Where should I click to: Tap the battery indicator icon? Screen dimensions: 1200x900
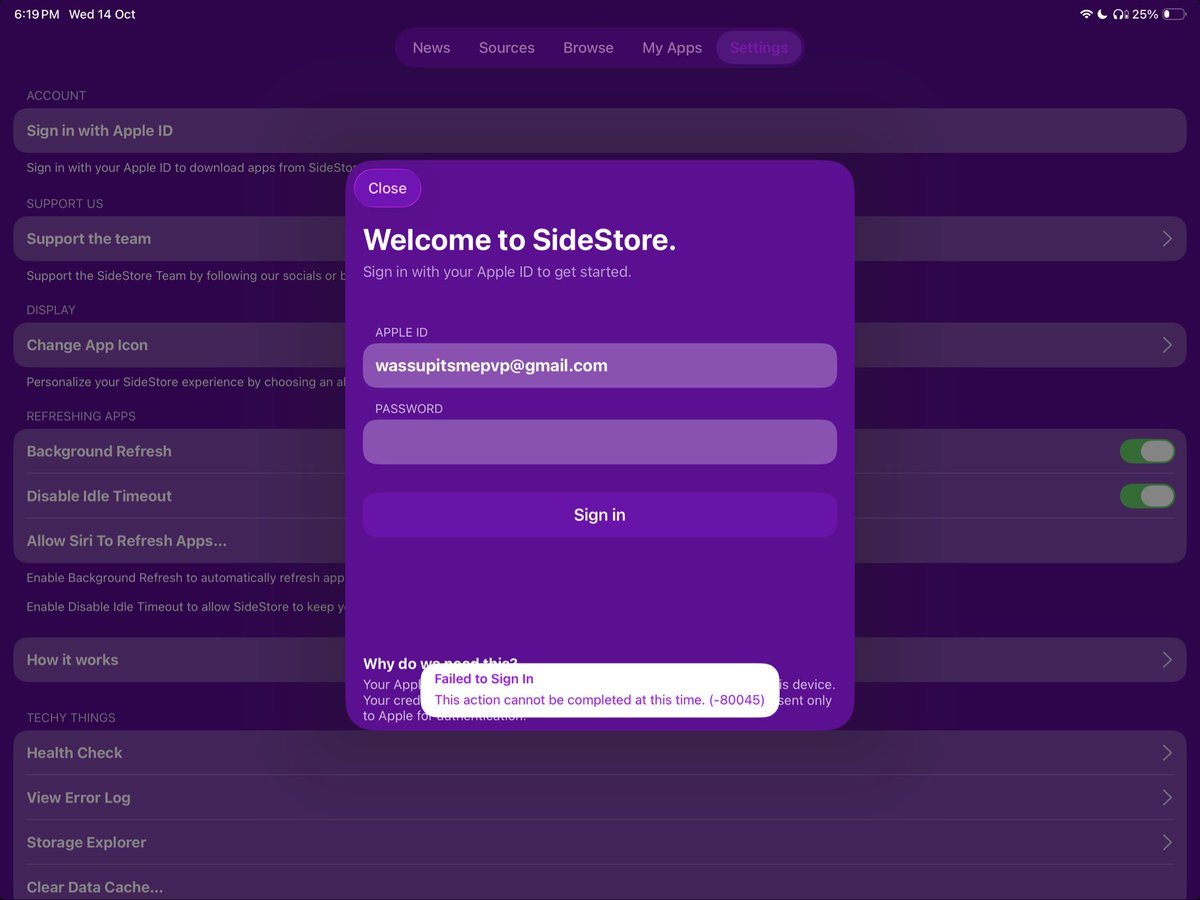1173,14
